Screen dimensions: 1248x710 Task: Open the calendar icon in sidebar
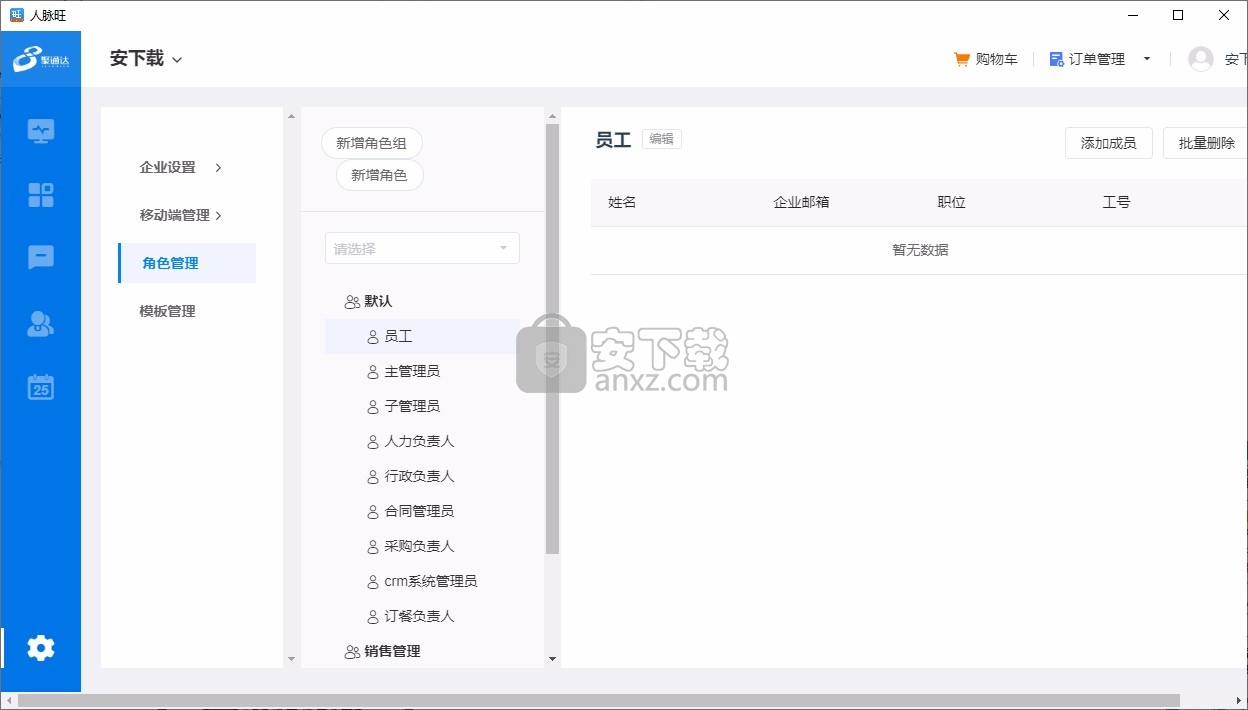(41, 387)
